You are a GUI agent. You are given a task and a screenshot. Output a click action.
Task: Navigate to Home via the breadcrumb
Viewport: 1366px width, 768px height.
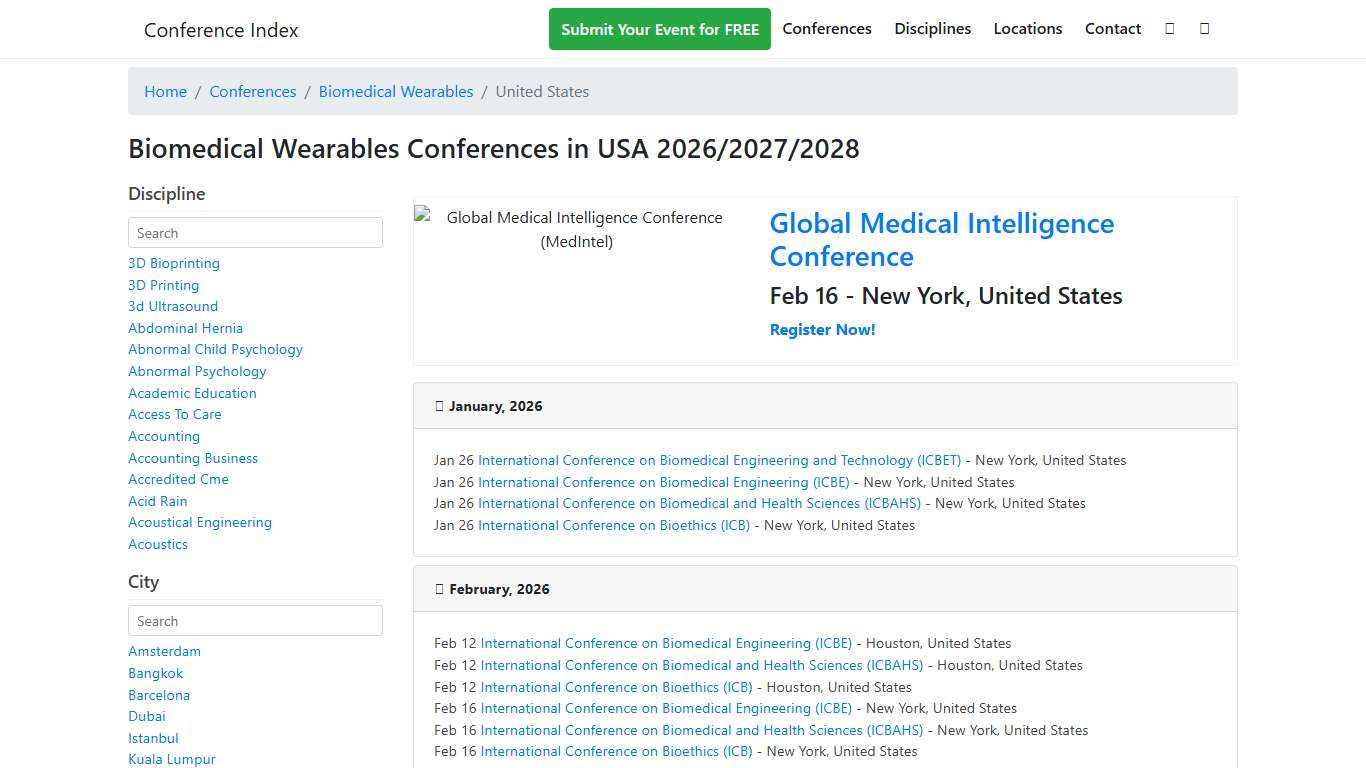click(165, 91)
